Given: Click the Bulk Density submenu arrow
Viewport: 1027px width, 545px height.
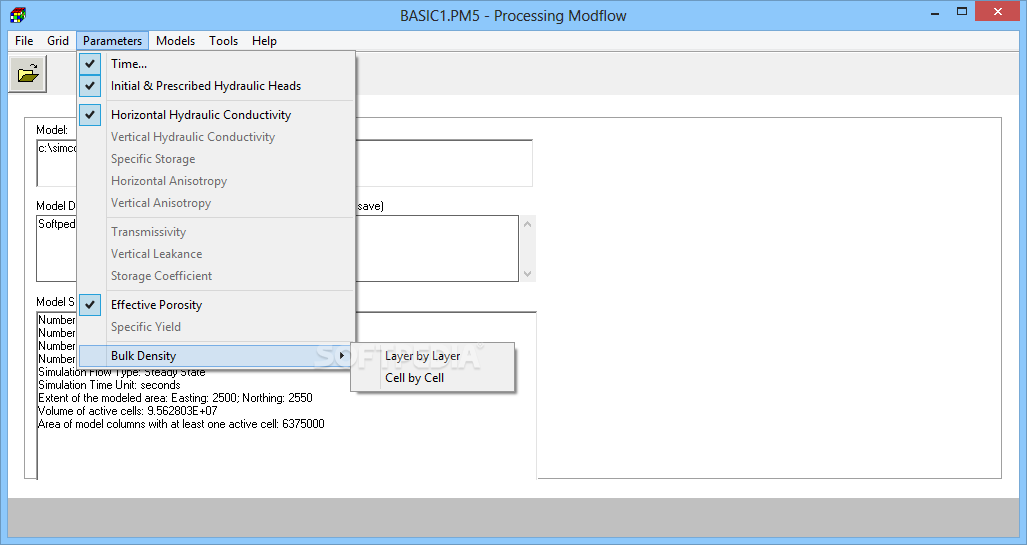Looking at the screenshot, I should click(x=342, y=356).
